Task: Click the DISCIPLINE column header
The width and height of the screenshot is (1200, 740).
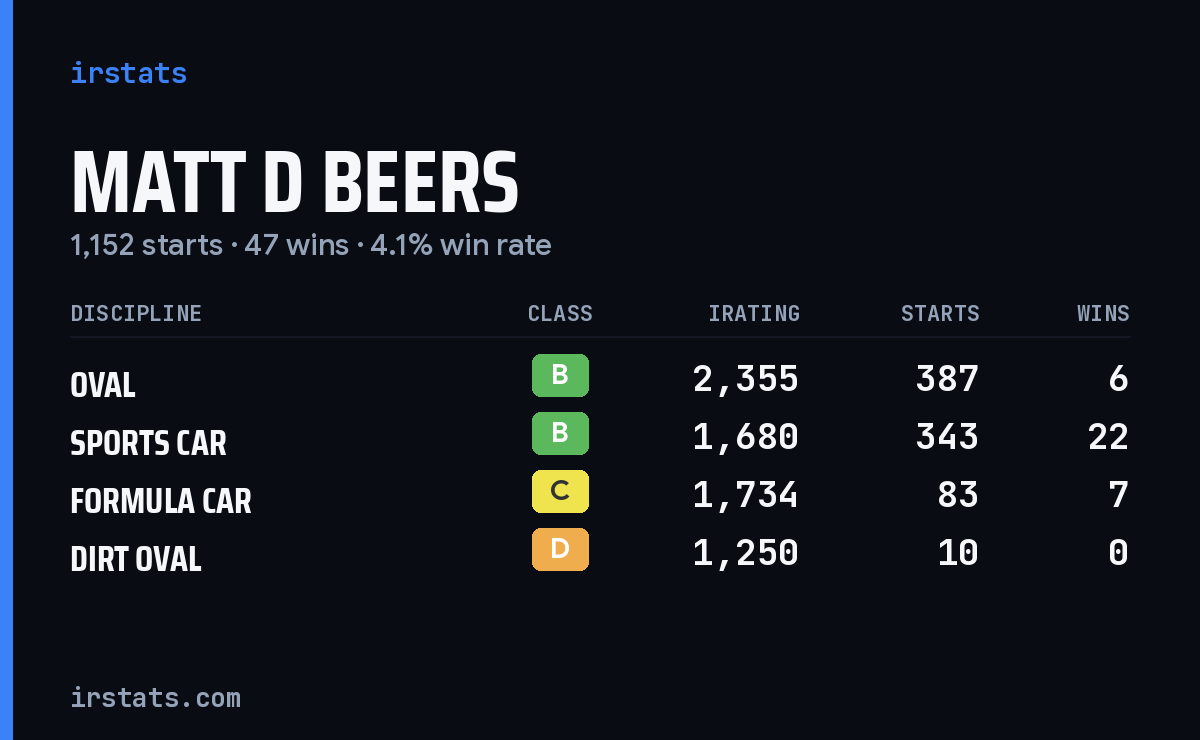Action: 136,314
